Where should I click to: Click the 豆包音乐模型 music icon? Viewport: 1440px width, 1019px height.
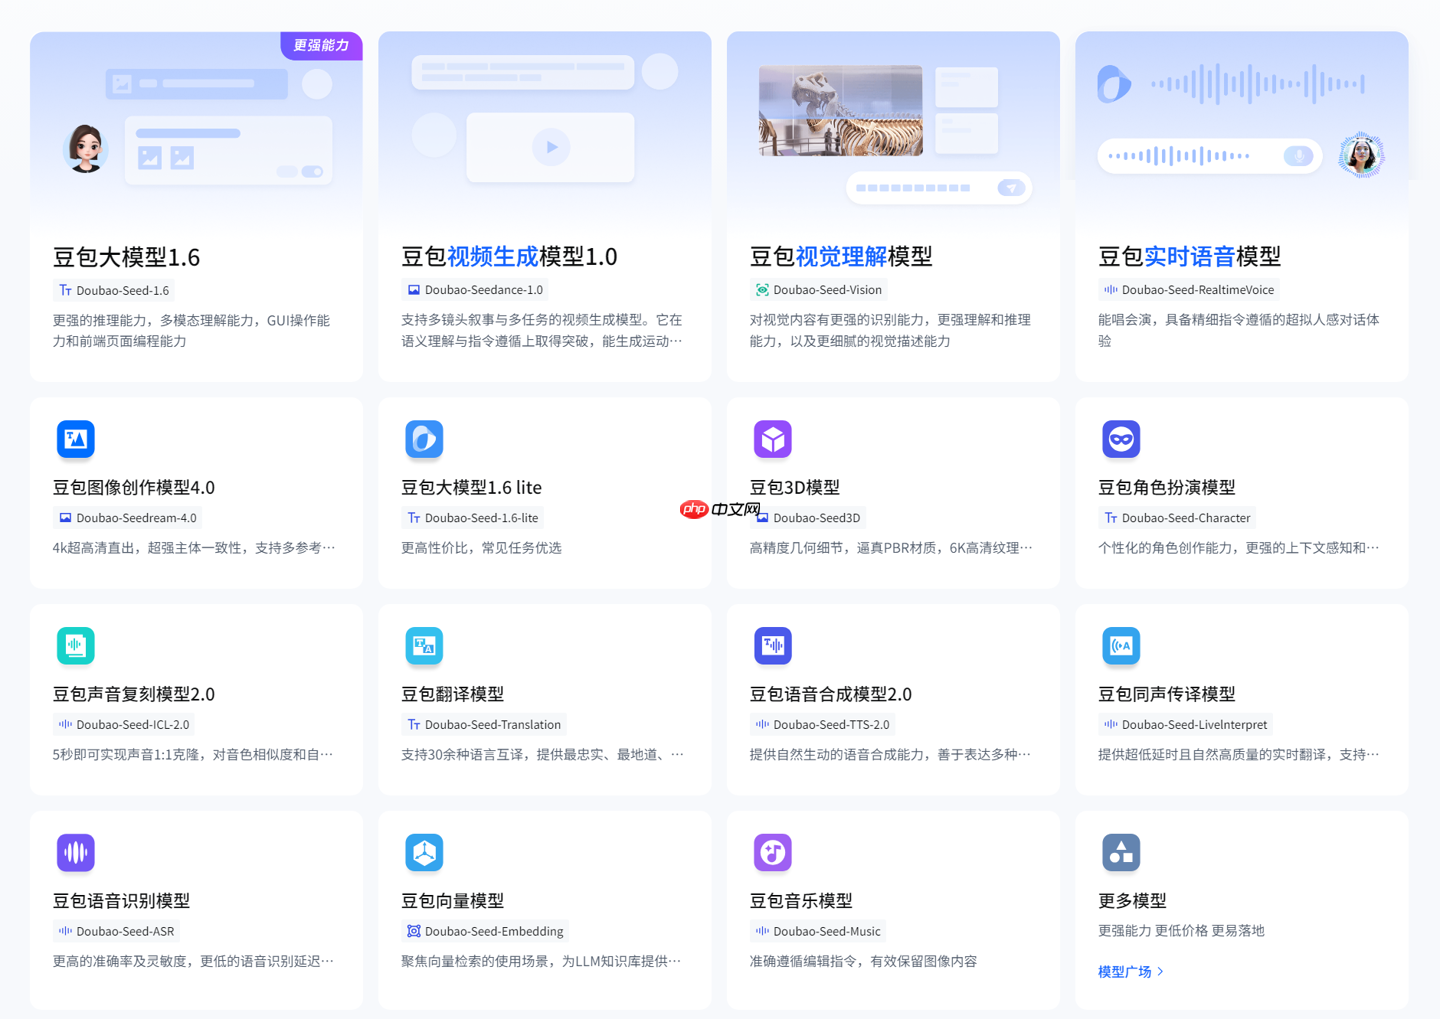pyautogui.click(x=772, y=852)
